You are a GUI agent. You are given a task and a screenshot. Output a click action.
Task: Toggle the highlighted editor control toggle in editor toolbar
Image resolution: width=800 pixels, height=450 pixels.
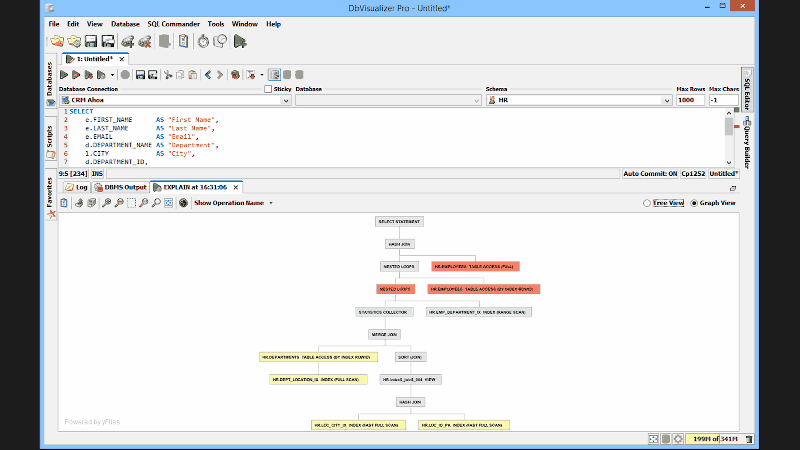[274, 75]
